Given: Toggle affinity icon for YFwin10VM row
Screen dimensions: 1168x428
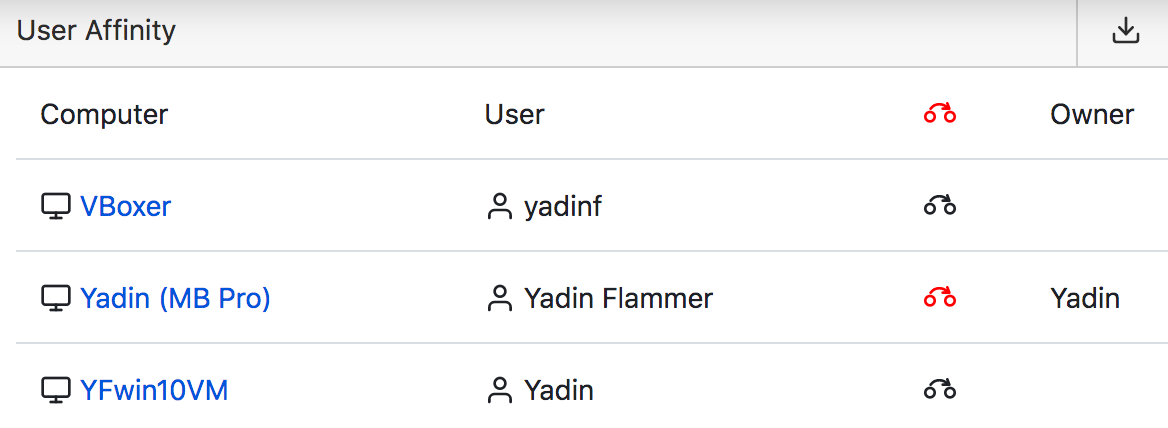Looking at the screenshot, I should click(939, 390).
